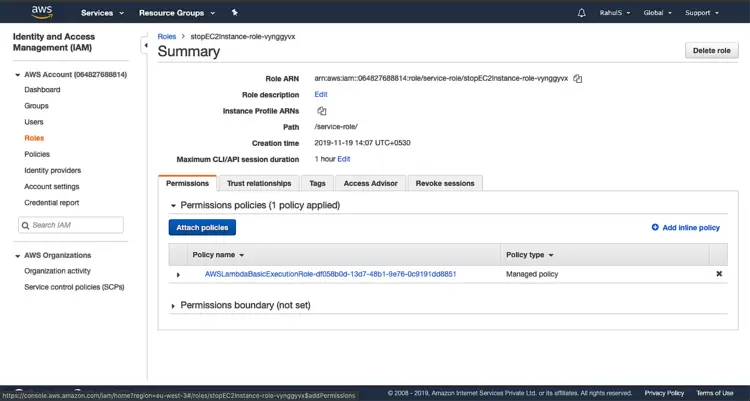Open the Tags tab

tap(317, 183)
